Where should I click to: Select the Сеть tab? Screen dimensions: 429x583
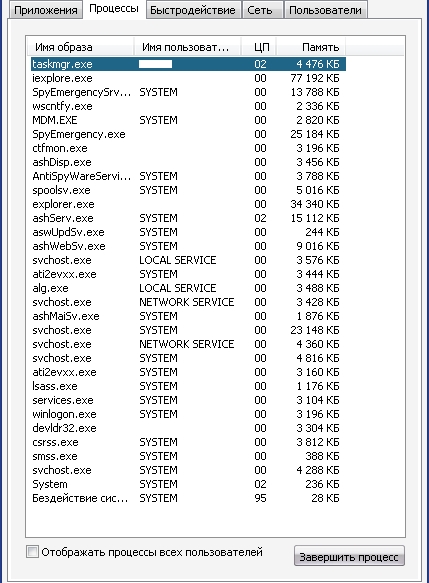[259, 10]
